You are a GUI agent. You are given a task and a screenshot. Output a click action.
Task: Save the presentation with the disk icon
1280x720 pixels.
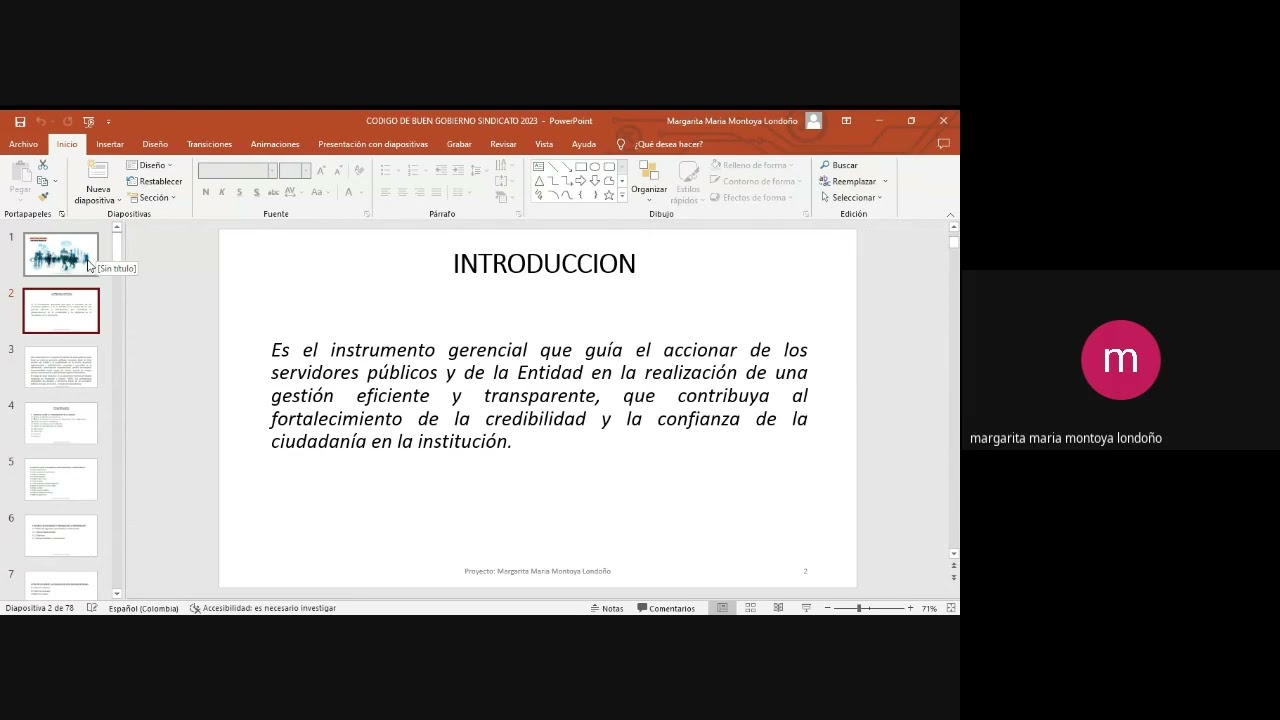point(20,121)
